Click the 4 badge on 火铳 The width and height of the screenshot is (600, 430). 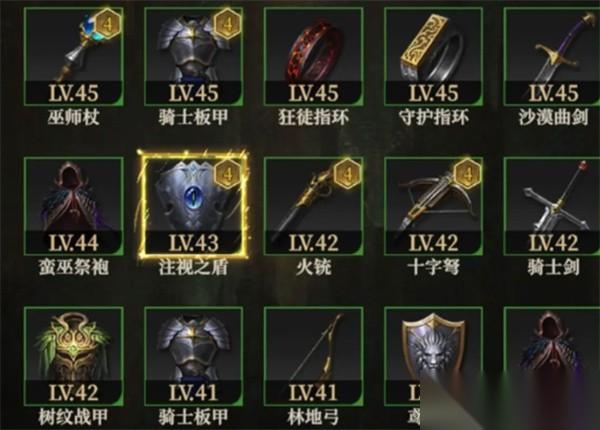(x=348, y=174)
